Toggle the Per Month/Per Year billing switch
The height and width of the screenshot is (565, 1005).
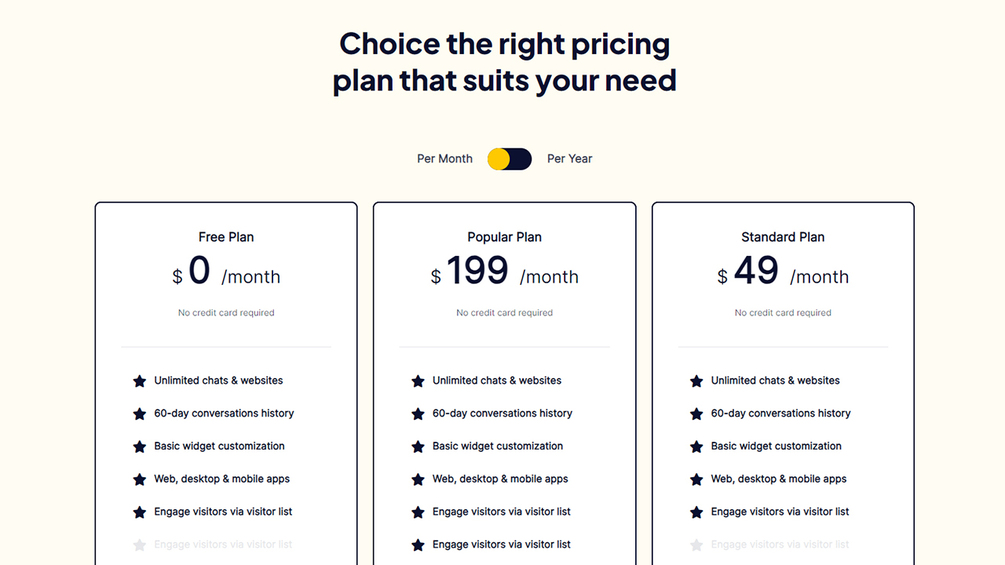(x=509, y=159)
